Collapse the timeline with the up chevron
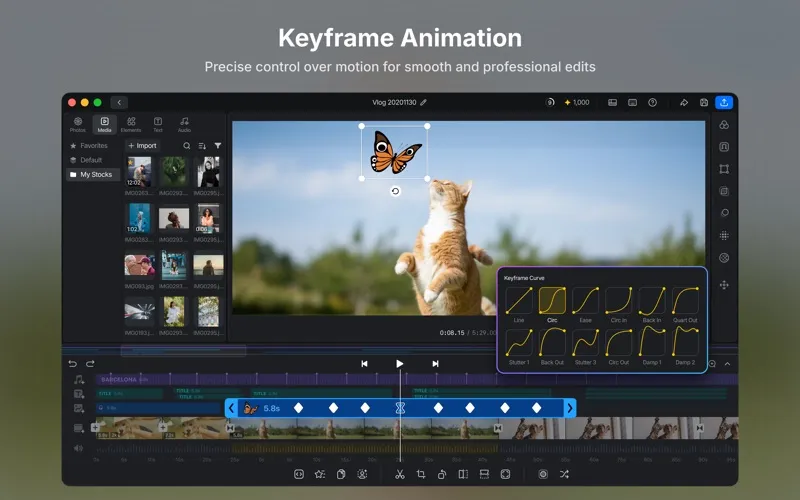 [x=728, y=364]
